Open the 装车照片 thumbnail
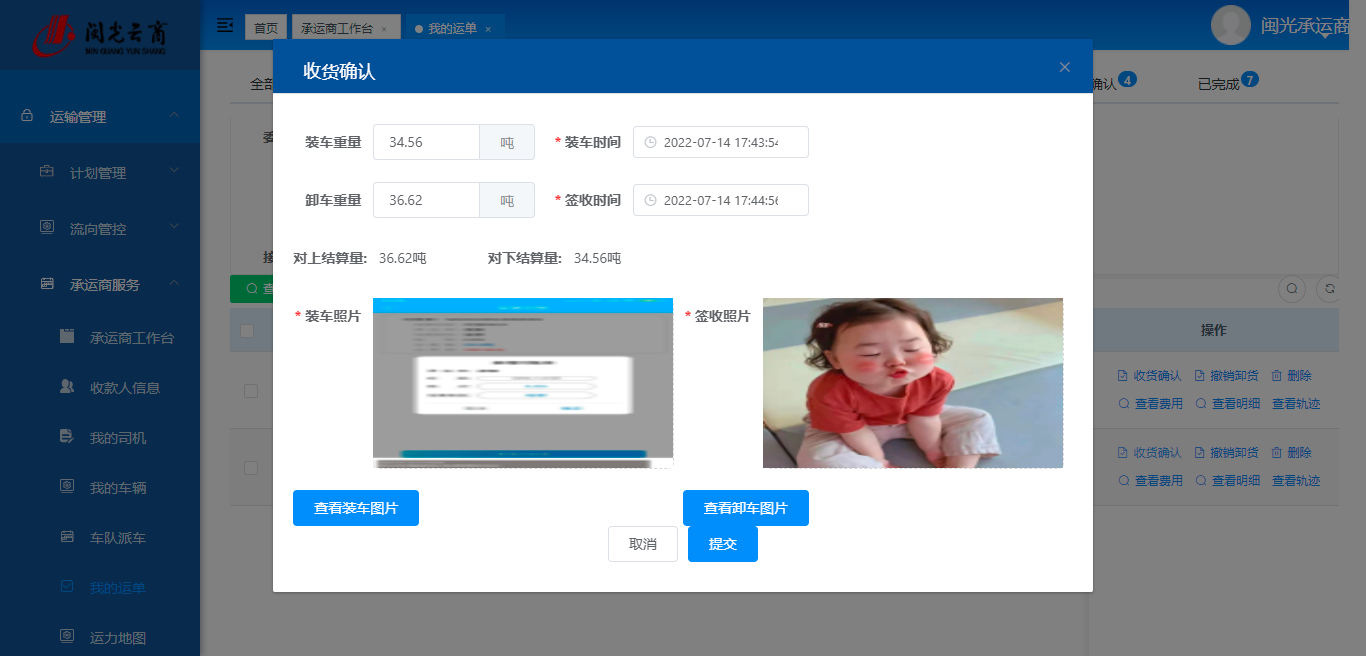Image resolution: width=1366 pixels, height=656 pixels. 523,383
